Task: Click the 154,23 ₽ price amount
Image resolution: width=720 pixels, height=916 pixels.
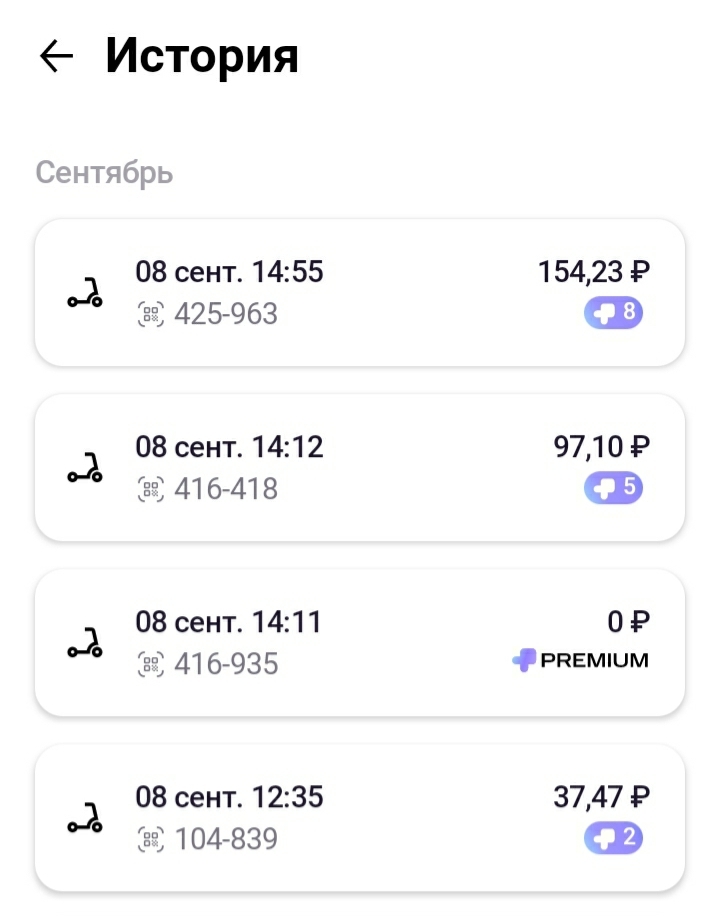Action: (594, 272)
